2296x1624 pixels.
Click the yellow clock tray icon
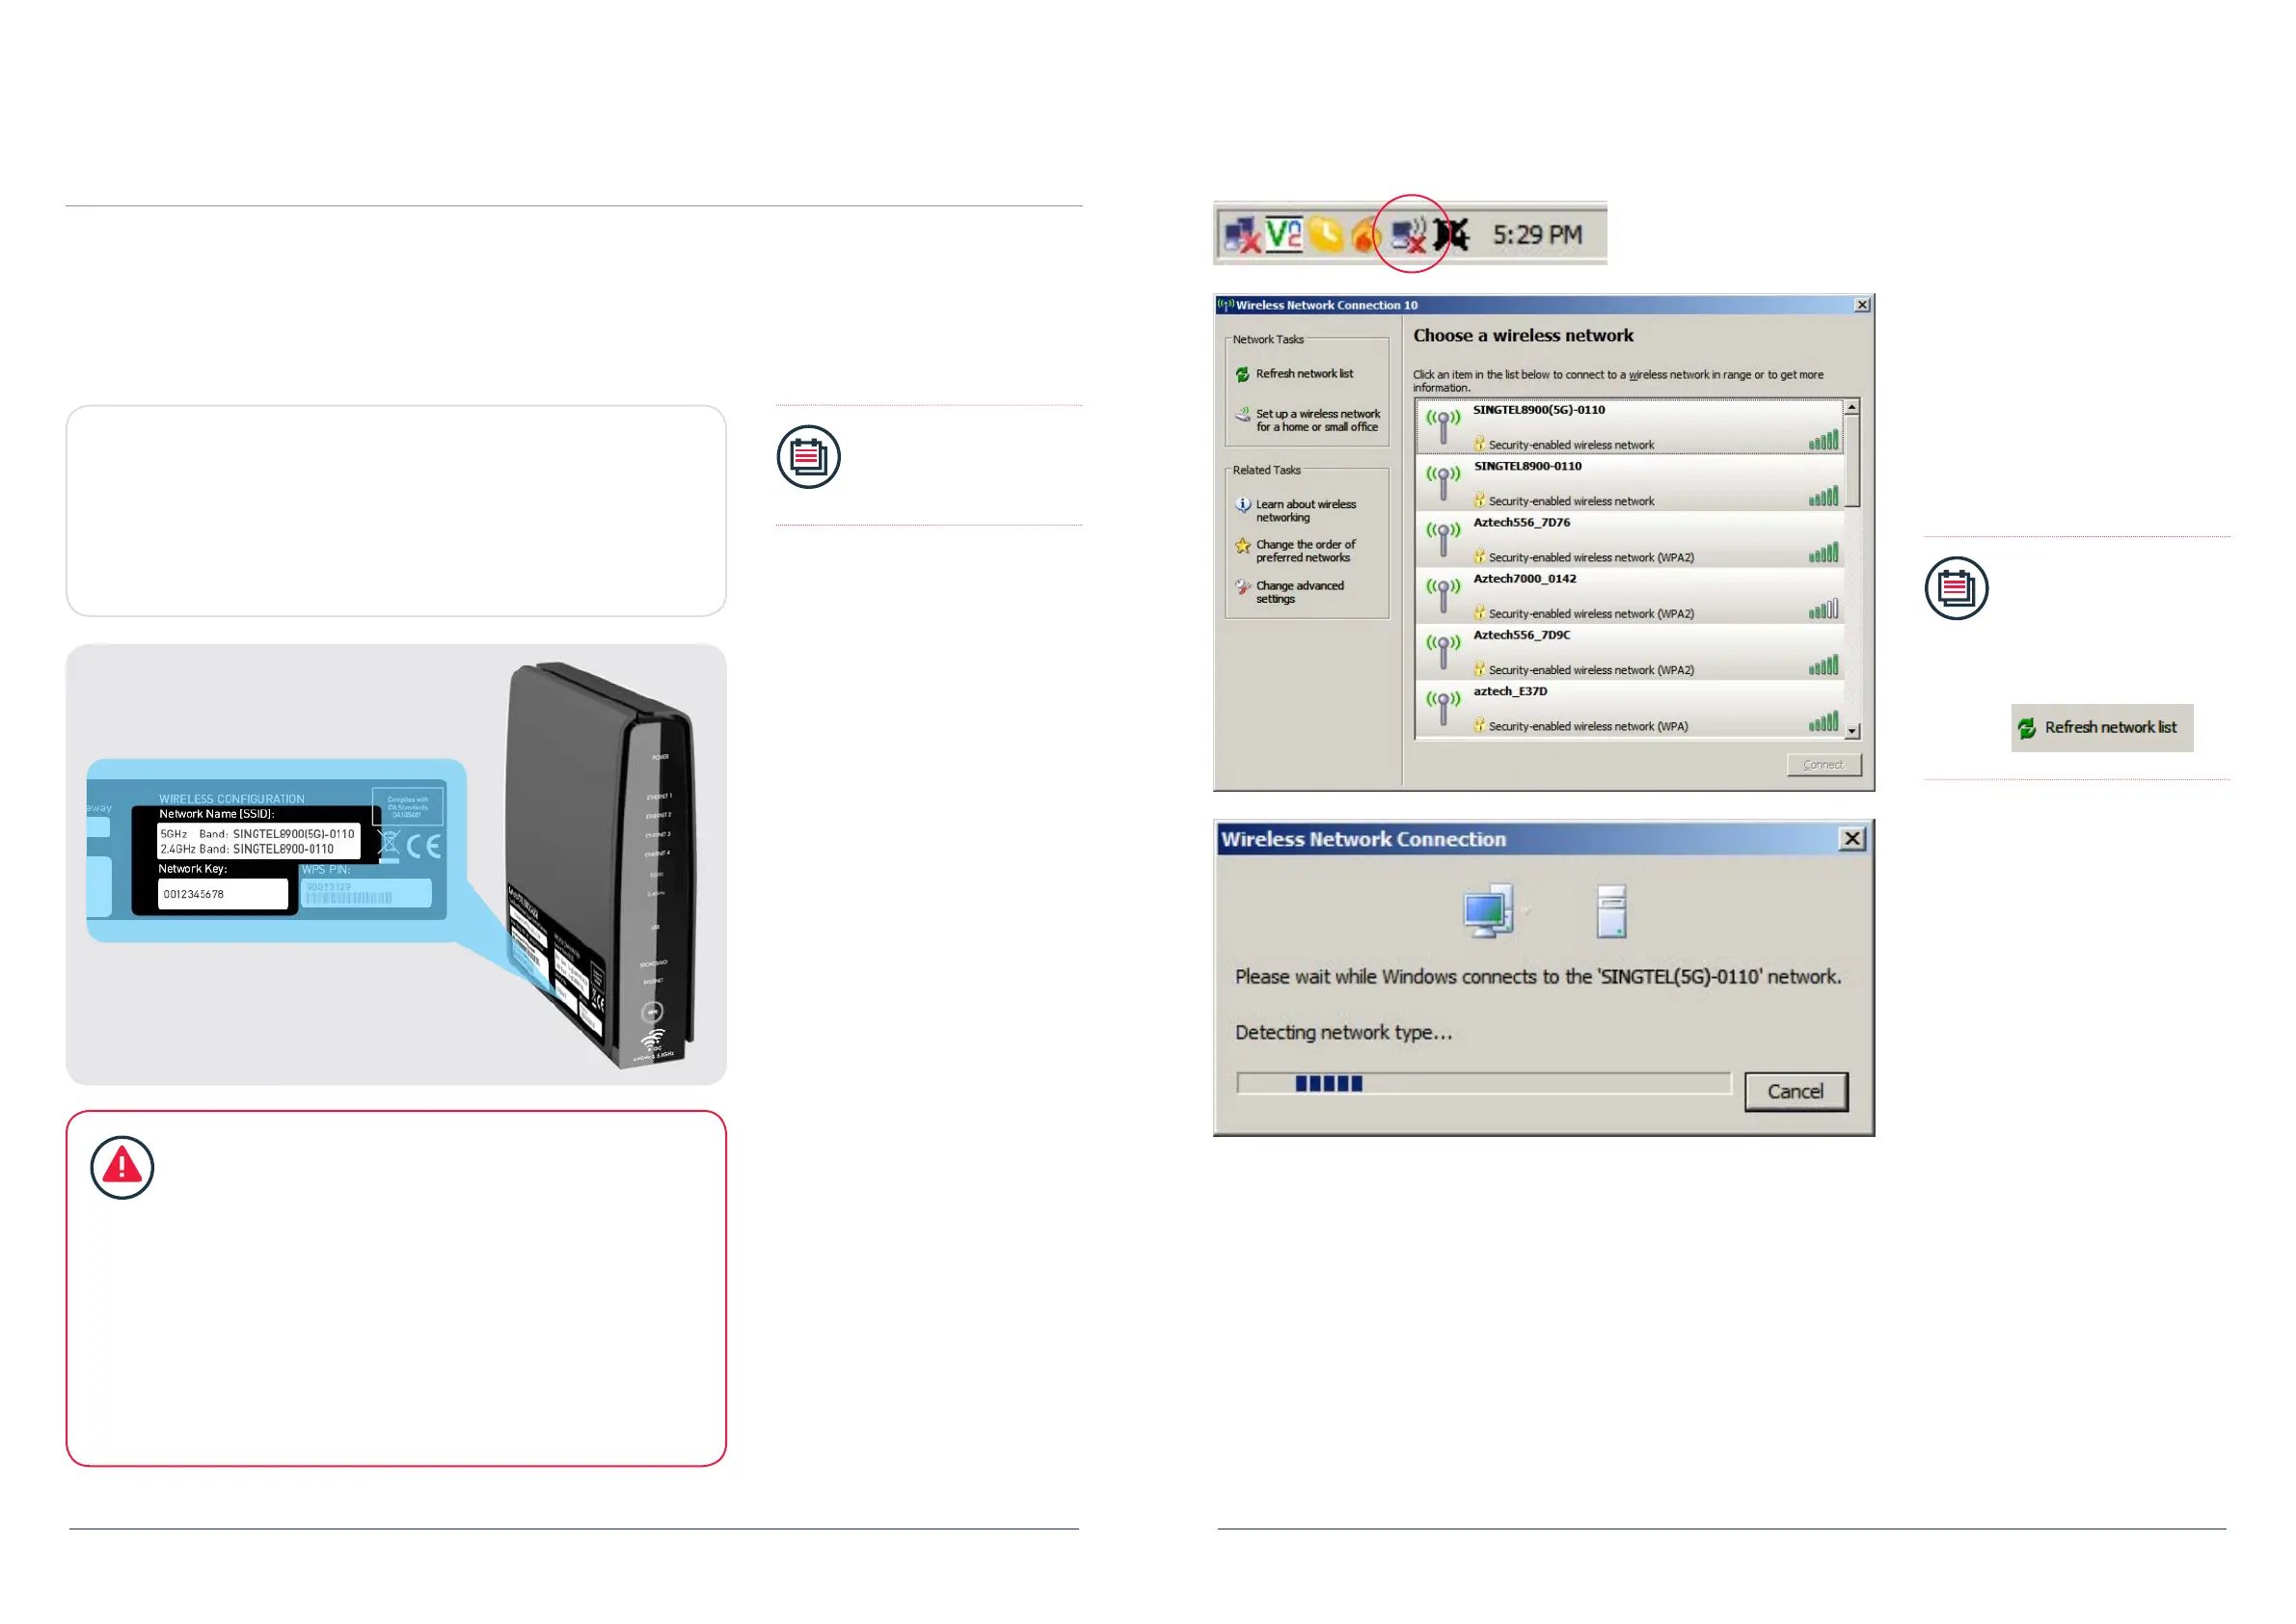coord(1326,235)
